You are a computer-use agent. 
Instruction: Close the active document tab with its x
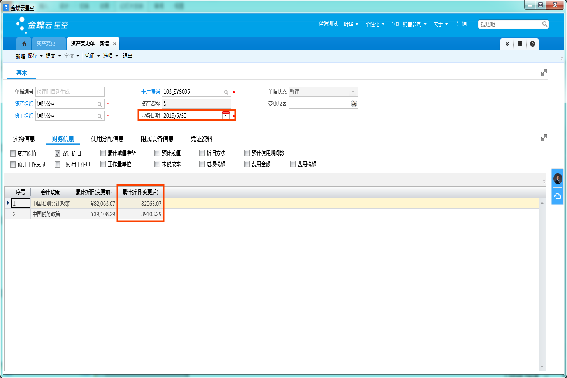tap(114, 44)
